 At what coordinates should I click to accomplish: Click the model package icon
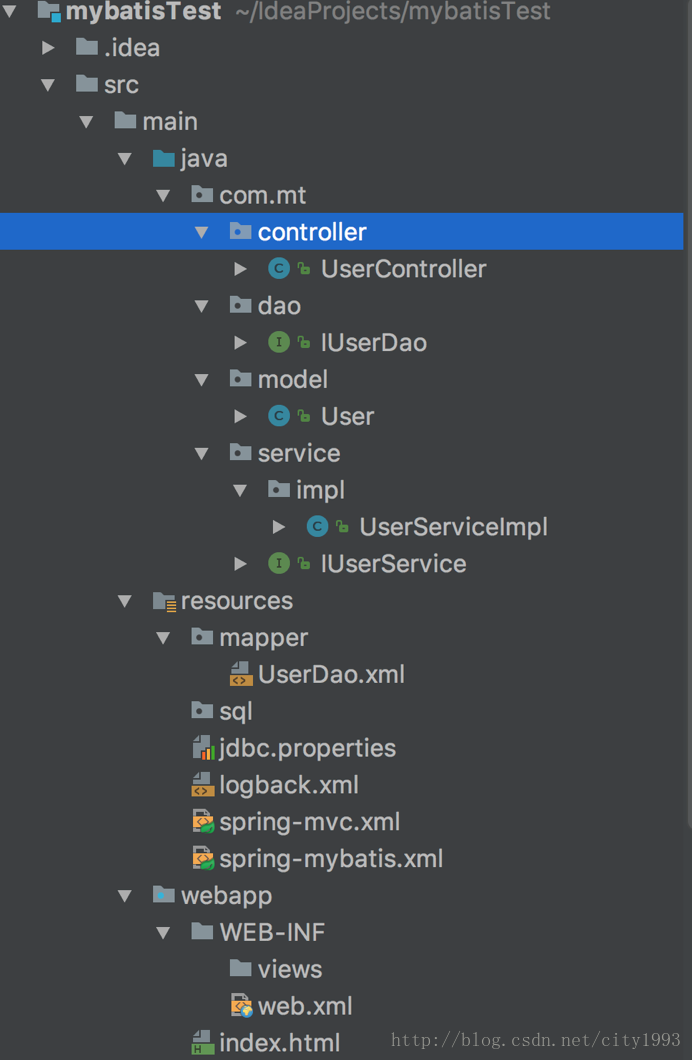click(x=241, y=379)
